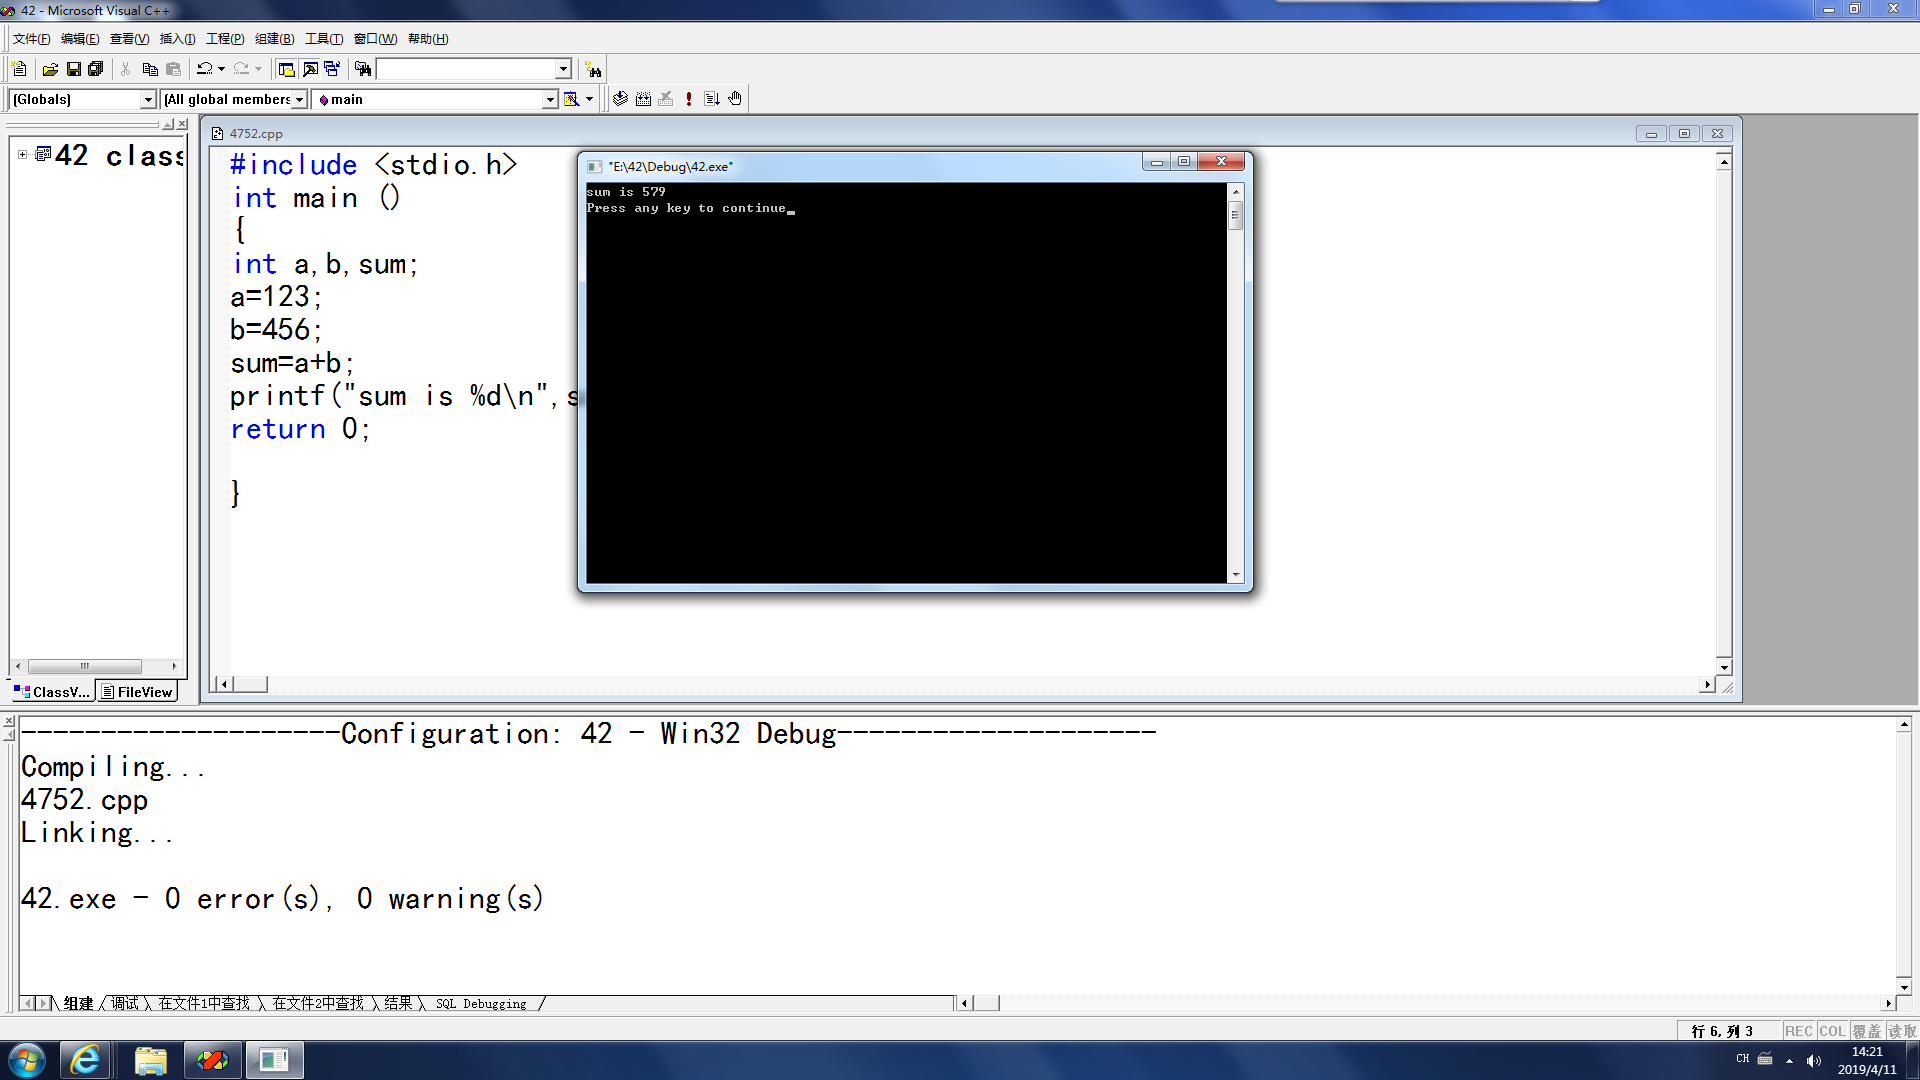Click the Cut scissors icon

126,69
